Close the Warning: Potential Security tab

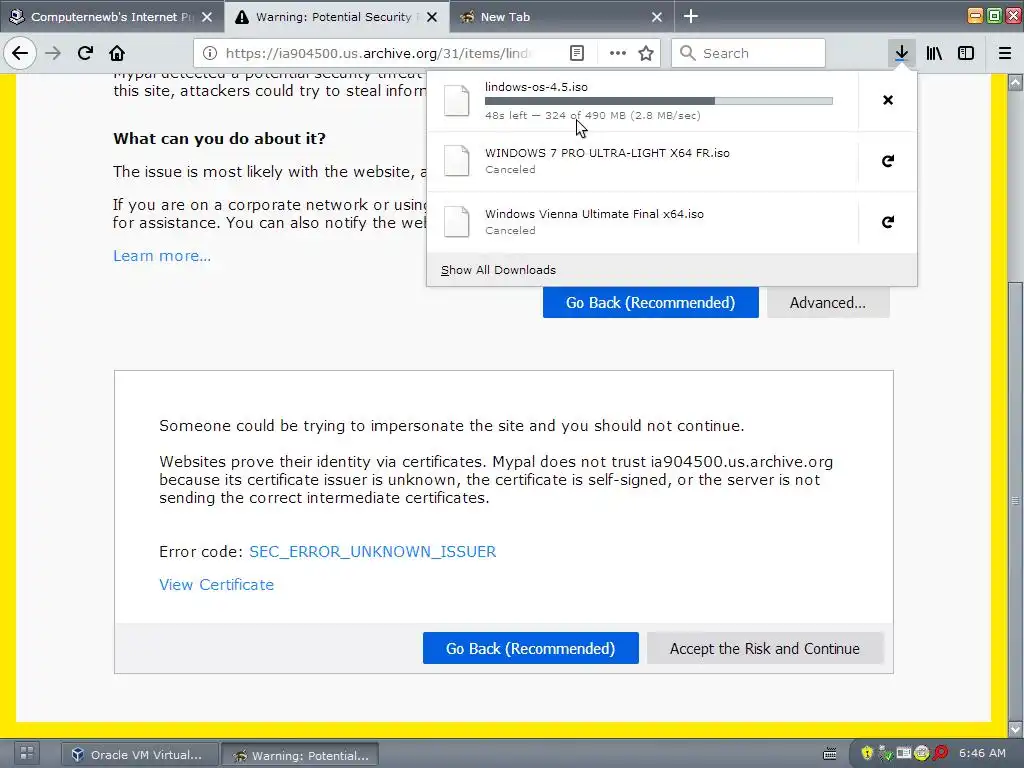coord(432,17)
